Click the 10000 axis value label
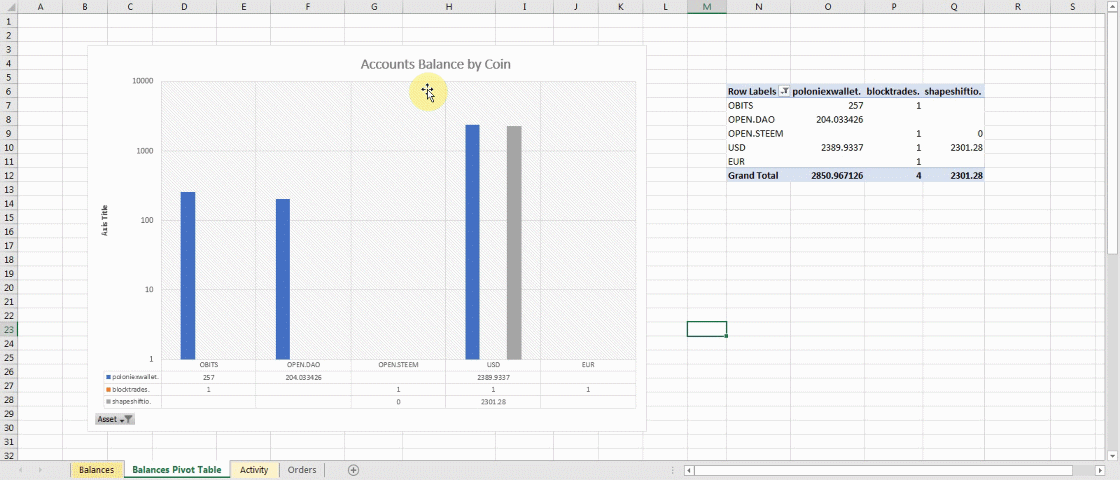This screenshot has width=1120, height=480. pos(143,81)
